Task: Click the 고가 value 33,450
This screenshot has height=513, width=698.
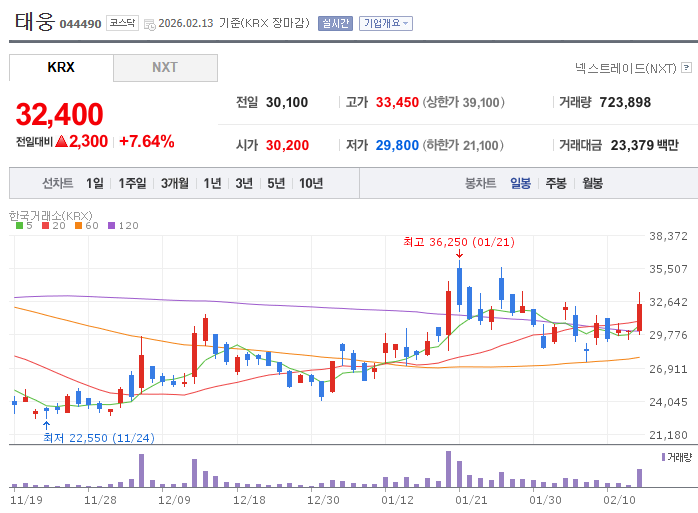Action: pos(397,102)
